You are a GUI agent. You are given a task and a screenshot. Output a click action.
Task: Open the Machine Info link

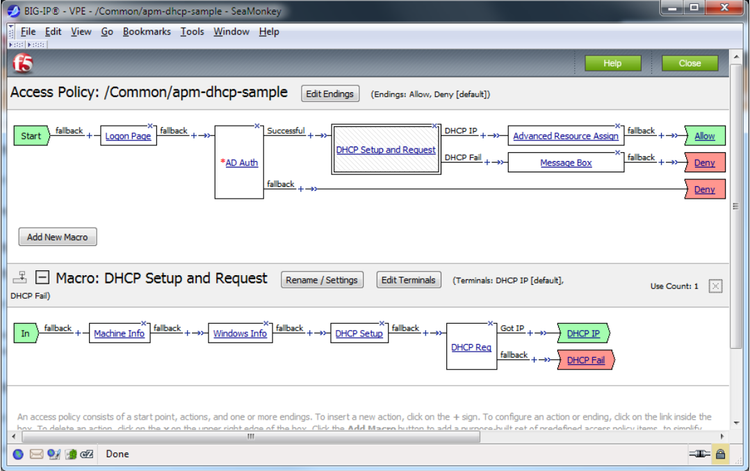pos(119,334)
